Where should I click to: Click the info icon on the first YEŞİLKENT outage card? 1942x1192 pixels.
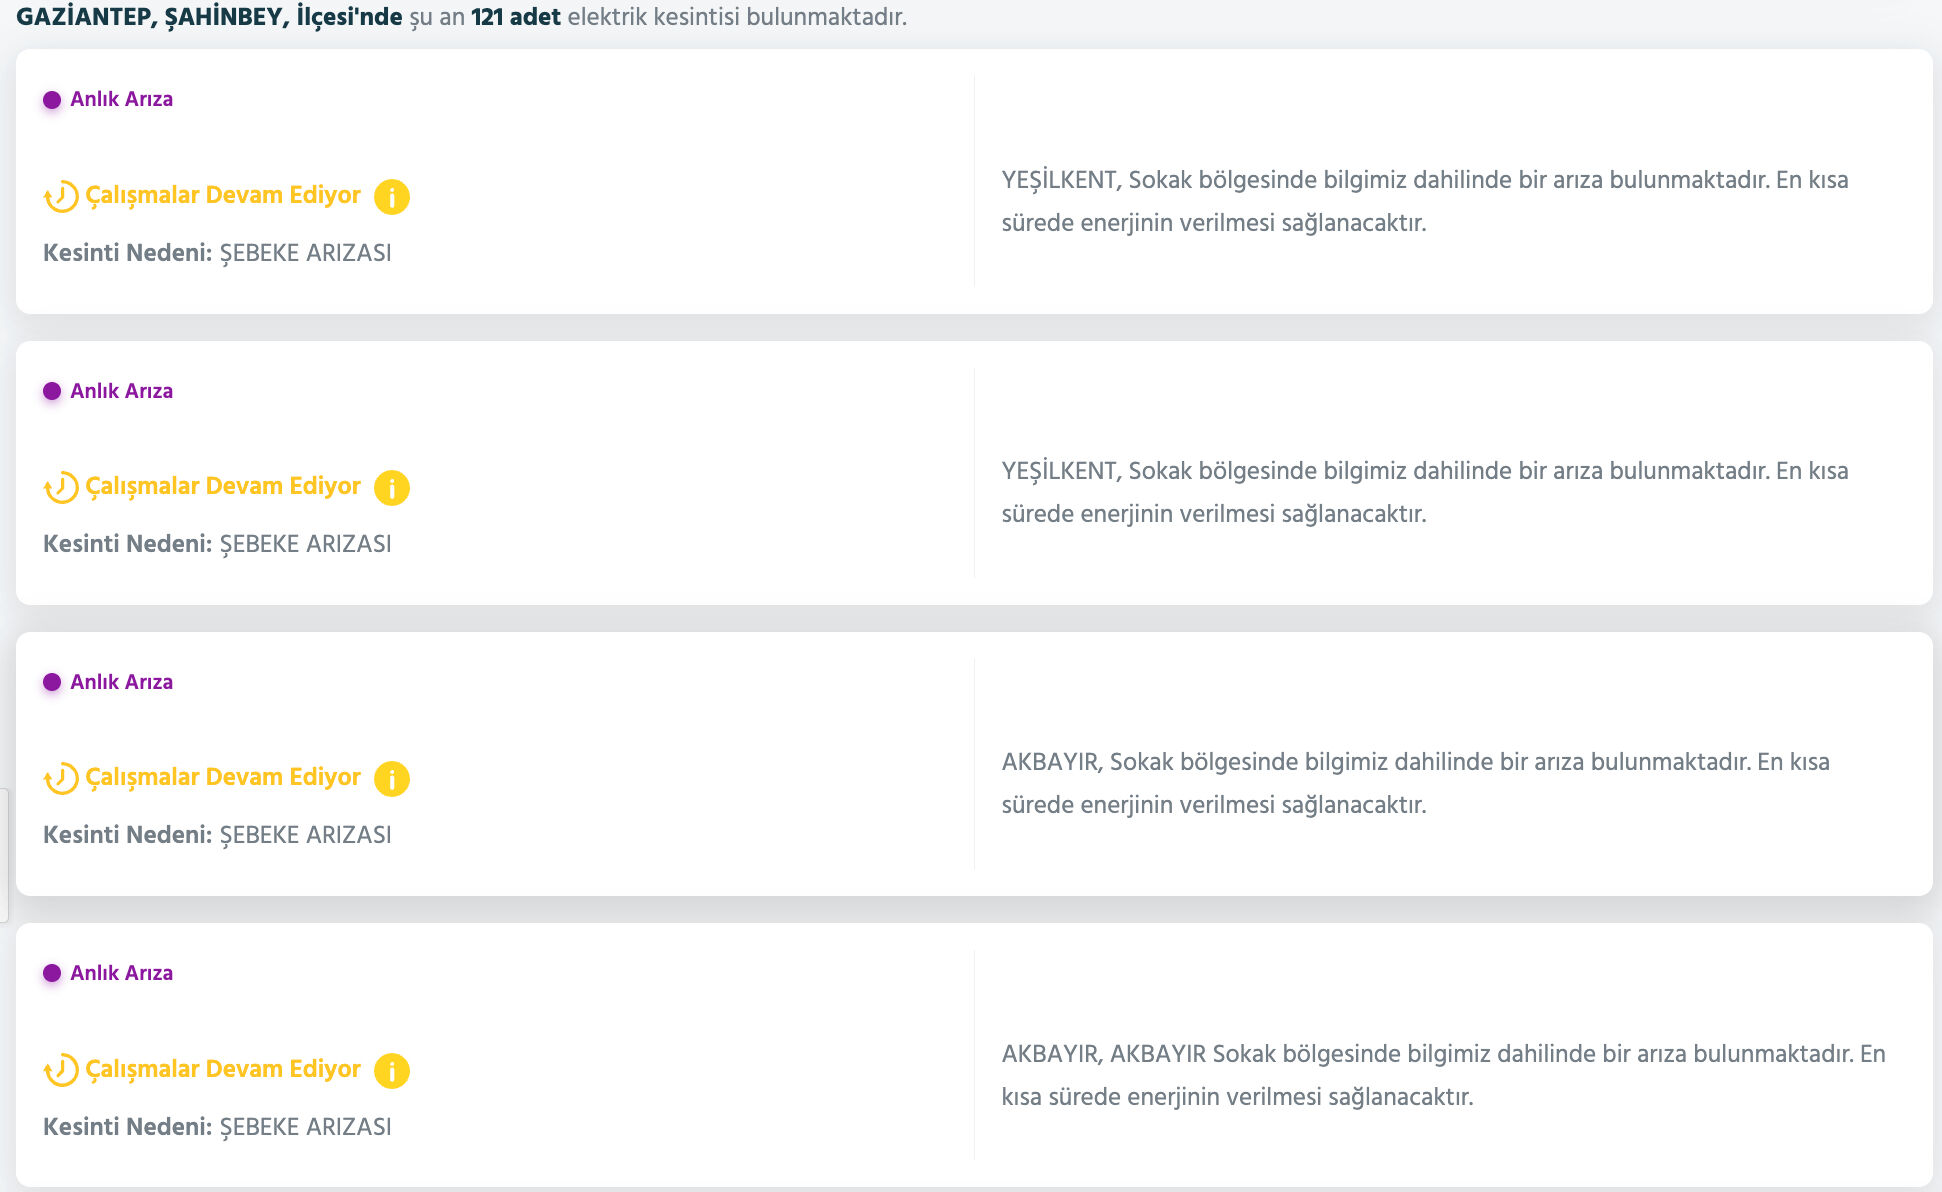(x=392, y=197)
